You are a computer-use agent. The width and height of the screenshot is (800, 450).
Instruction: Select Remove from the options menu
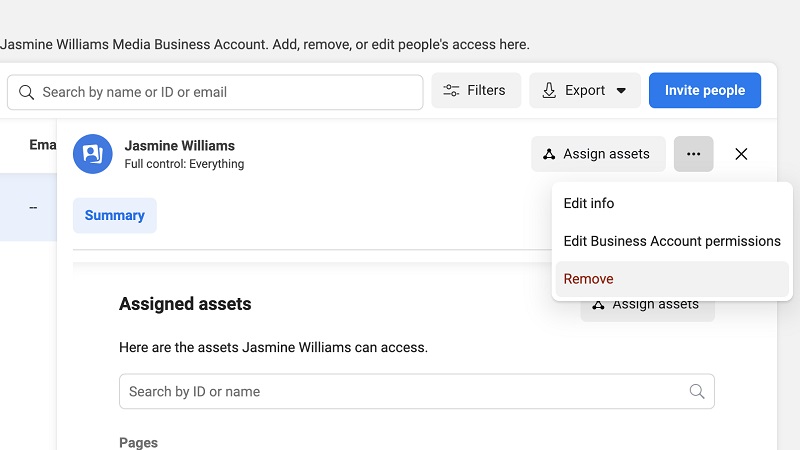[x=589, y=279]
